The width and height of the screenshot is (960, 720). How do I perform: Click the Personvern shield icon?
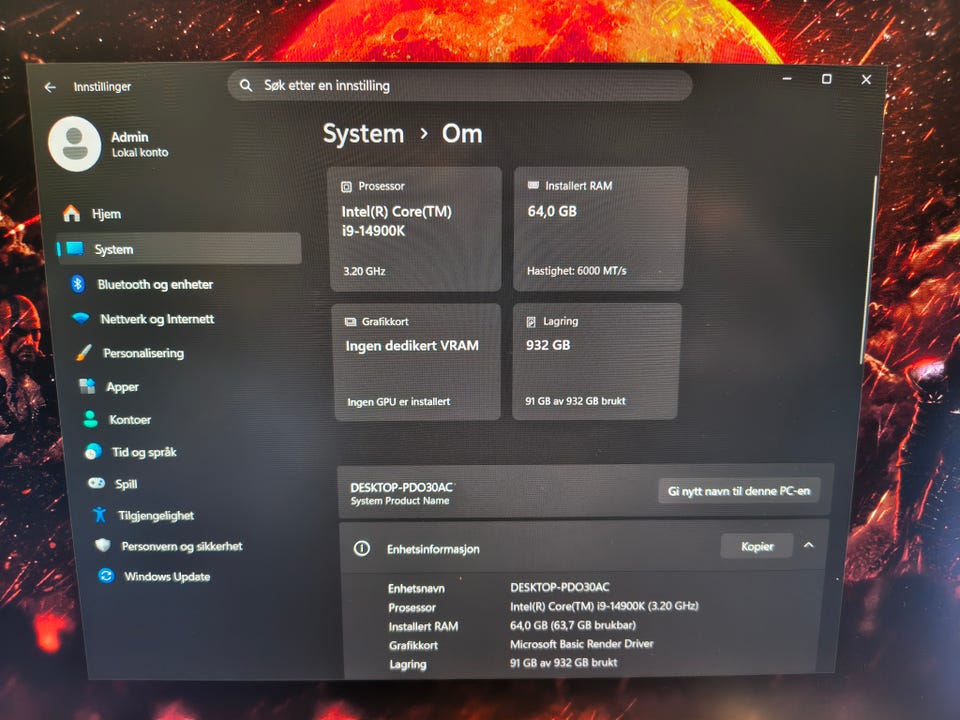[x=103, y=545]
